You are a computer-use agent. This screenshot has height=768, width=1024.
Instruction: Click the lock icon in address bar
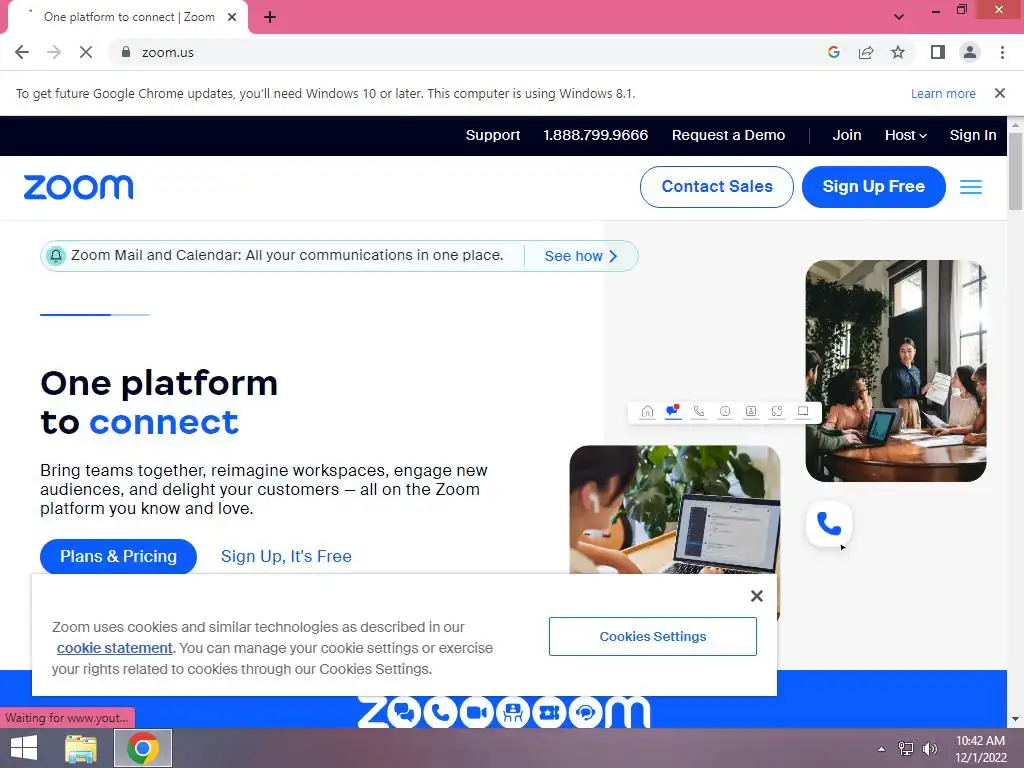[x=126, y=52]
